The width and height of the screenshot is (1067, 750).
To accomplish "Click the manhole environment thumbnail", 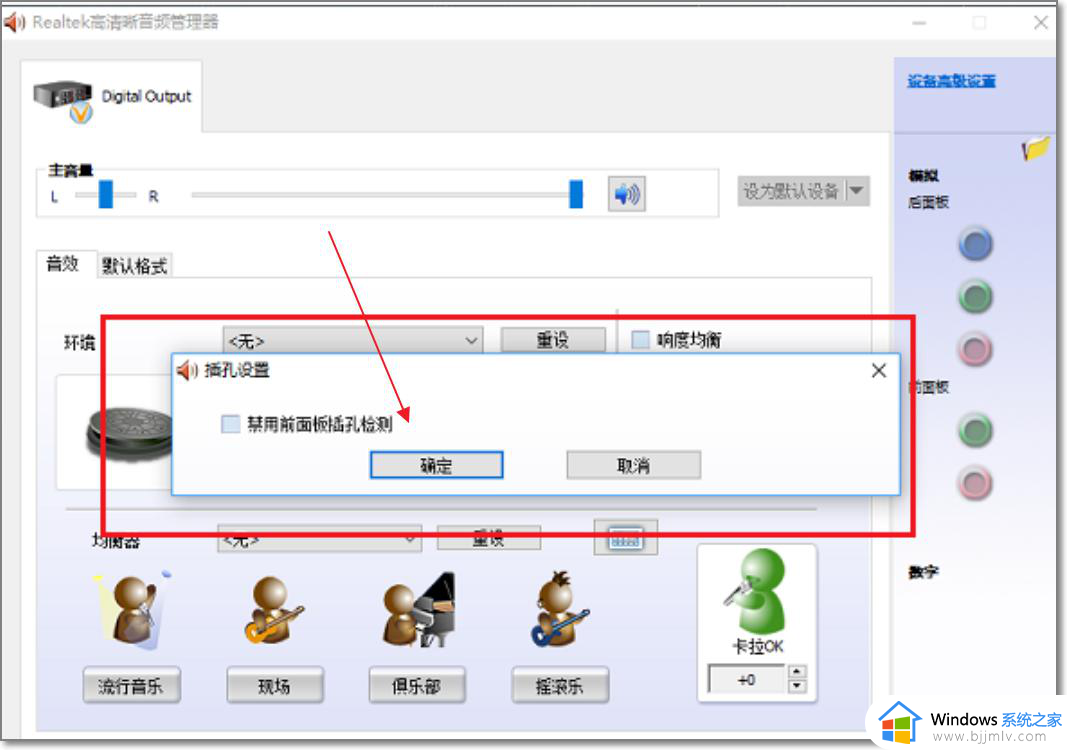I will (x=129, y=433).
